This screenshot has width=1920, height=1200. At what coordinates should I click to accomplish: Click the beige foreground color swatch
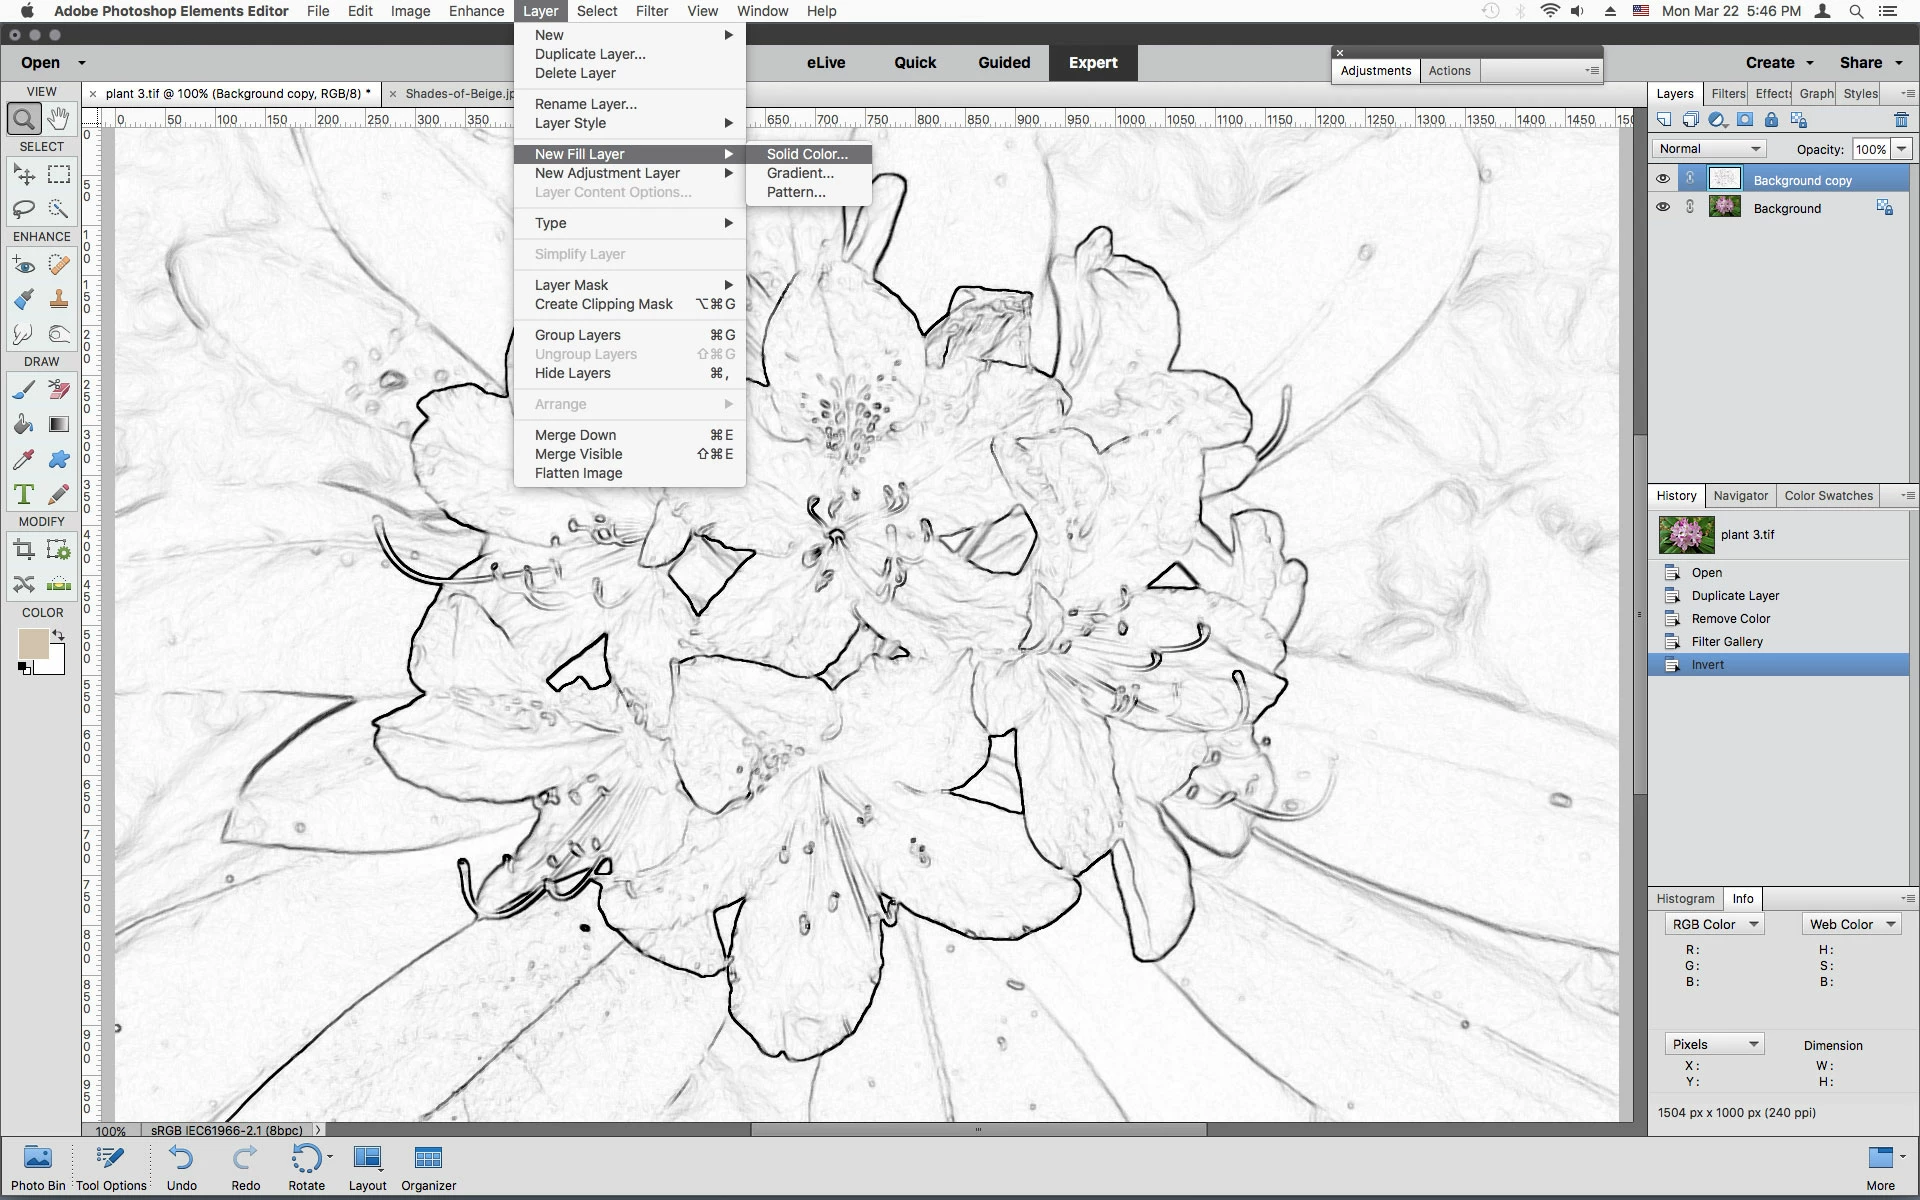point(33,645)
